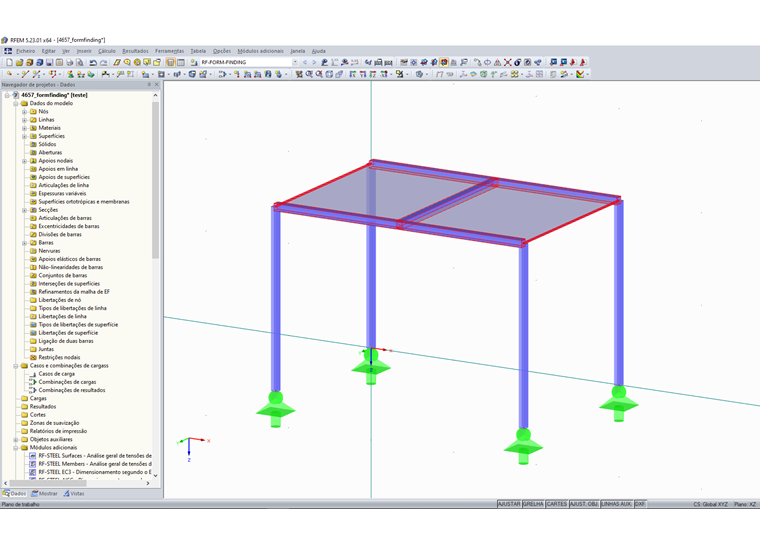
Task: Open a file with folder icon
Action: tap(19, 62)
